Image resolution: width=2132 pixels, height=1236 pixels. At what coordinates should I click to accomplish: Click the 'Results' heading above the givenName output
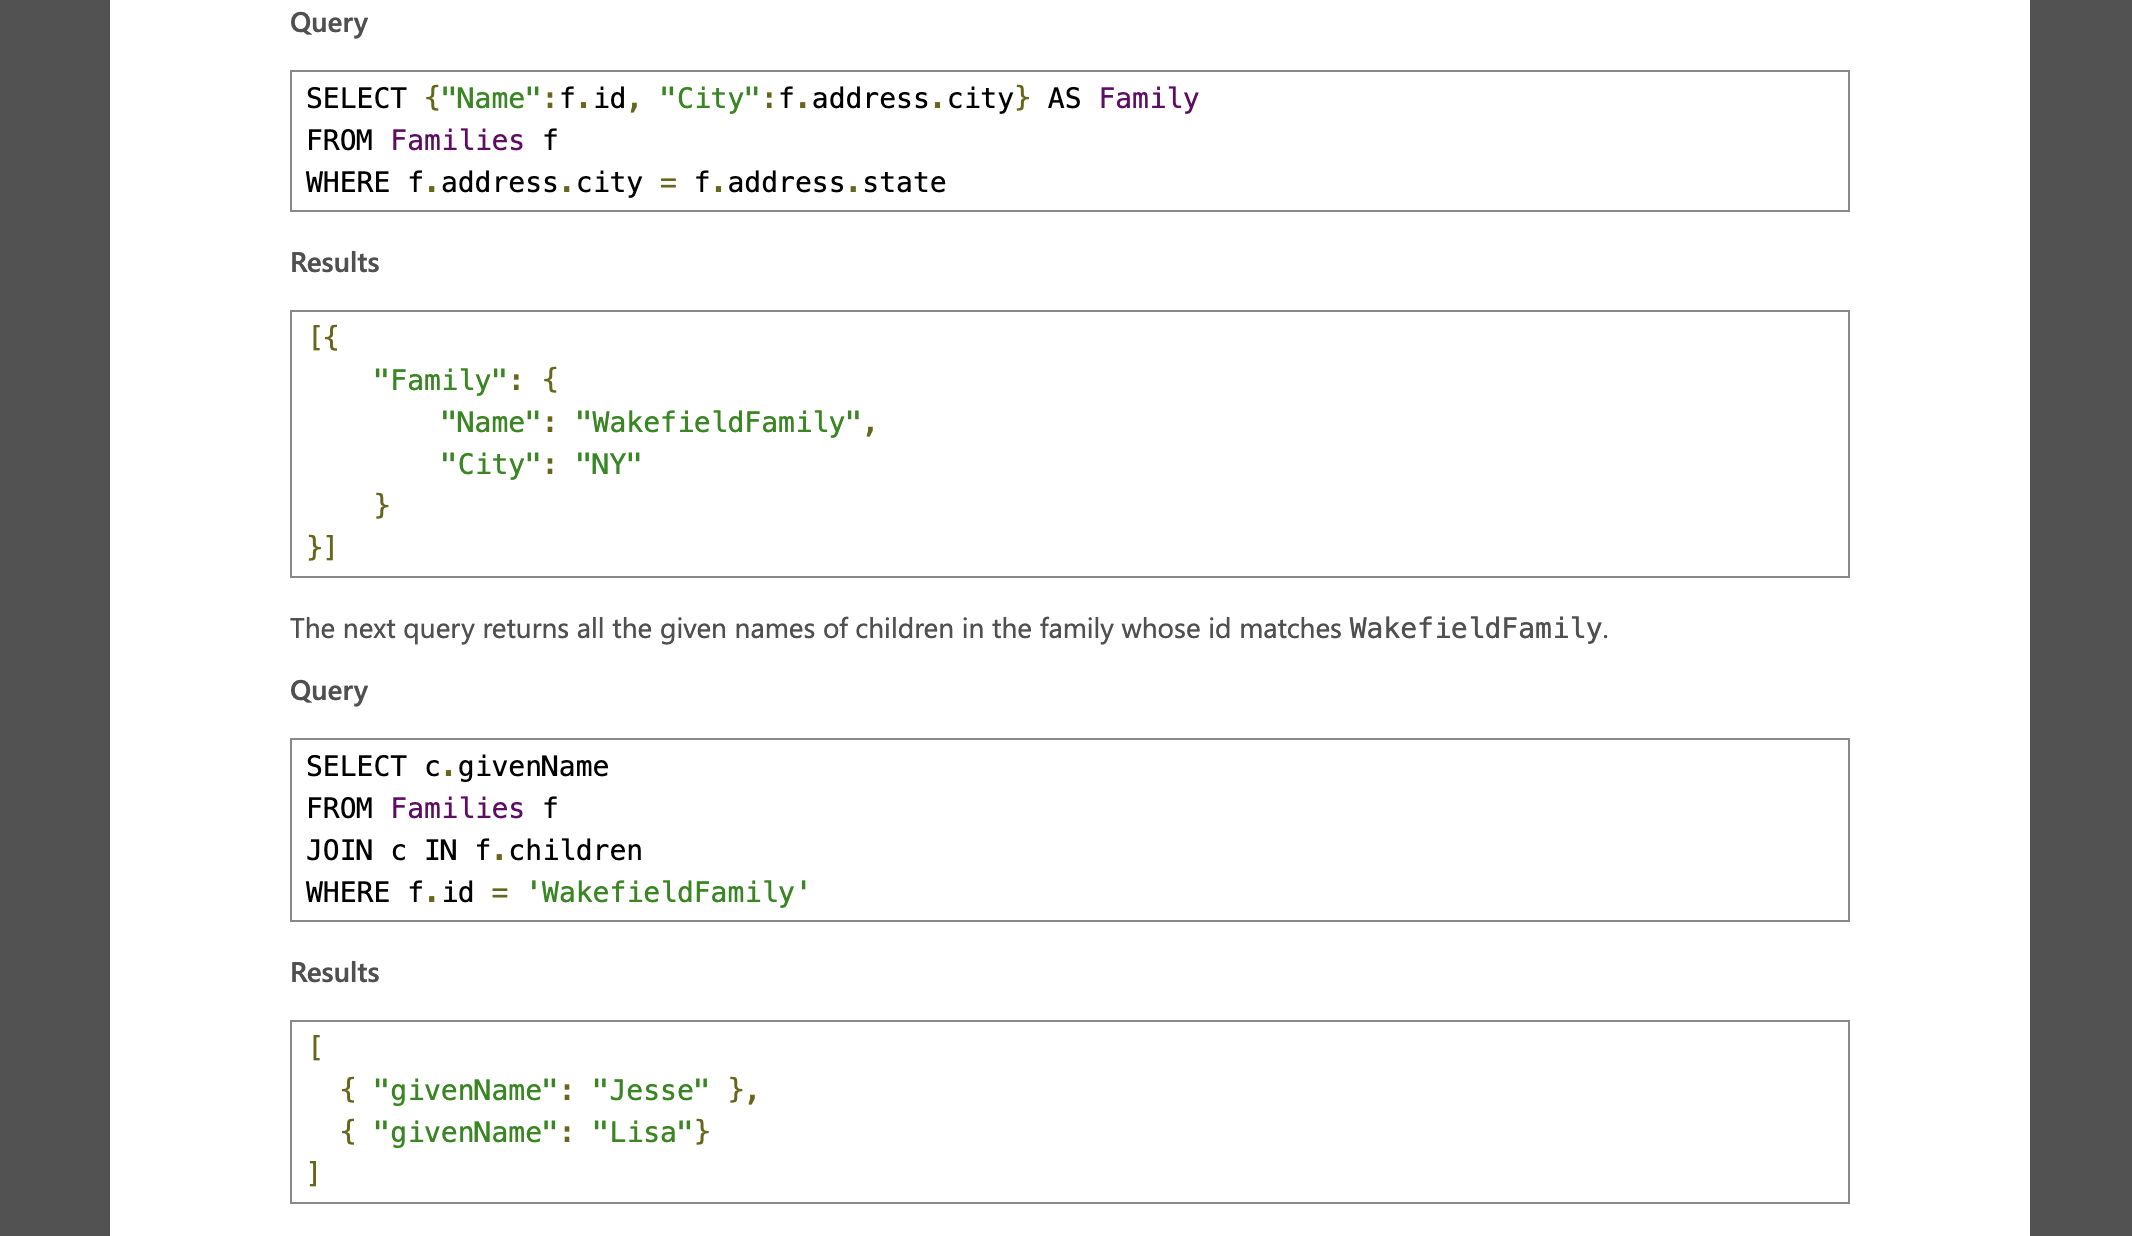(x=334, y=973)
